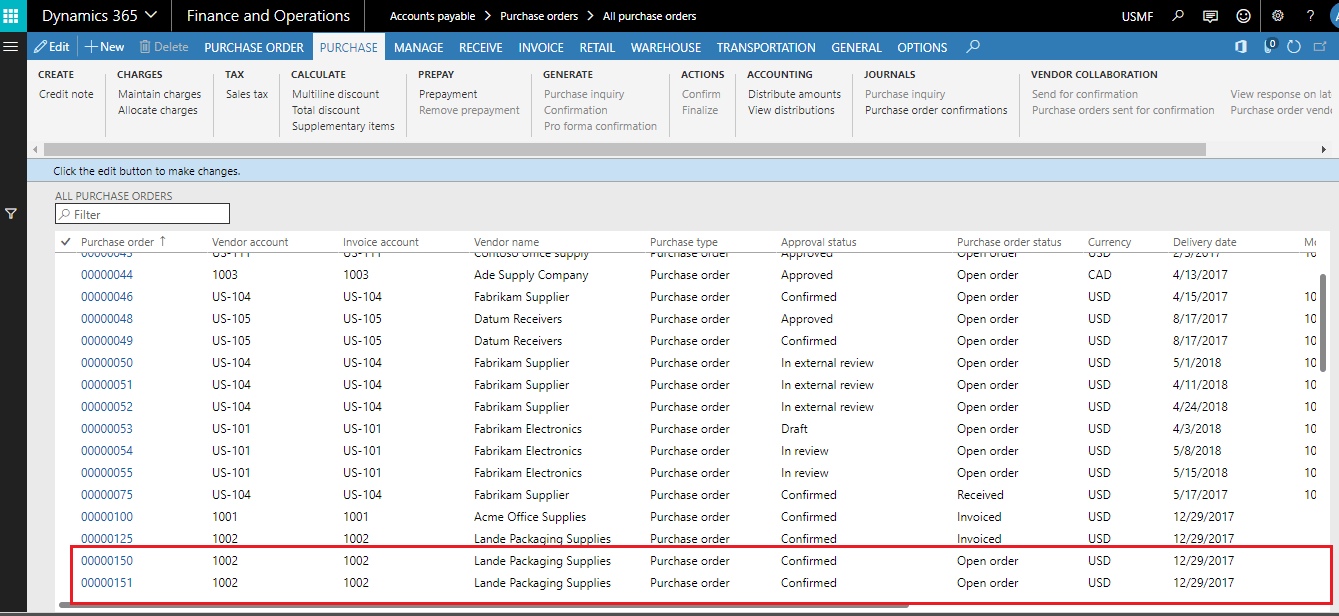Open Help with the question mark icon
The image size is (1339, 616).
click(x=1309, y=15)
